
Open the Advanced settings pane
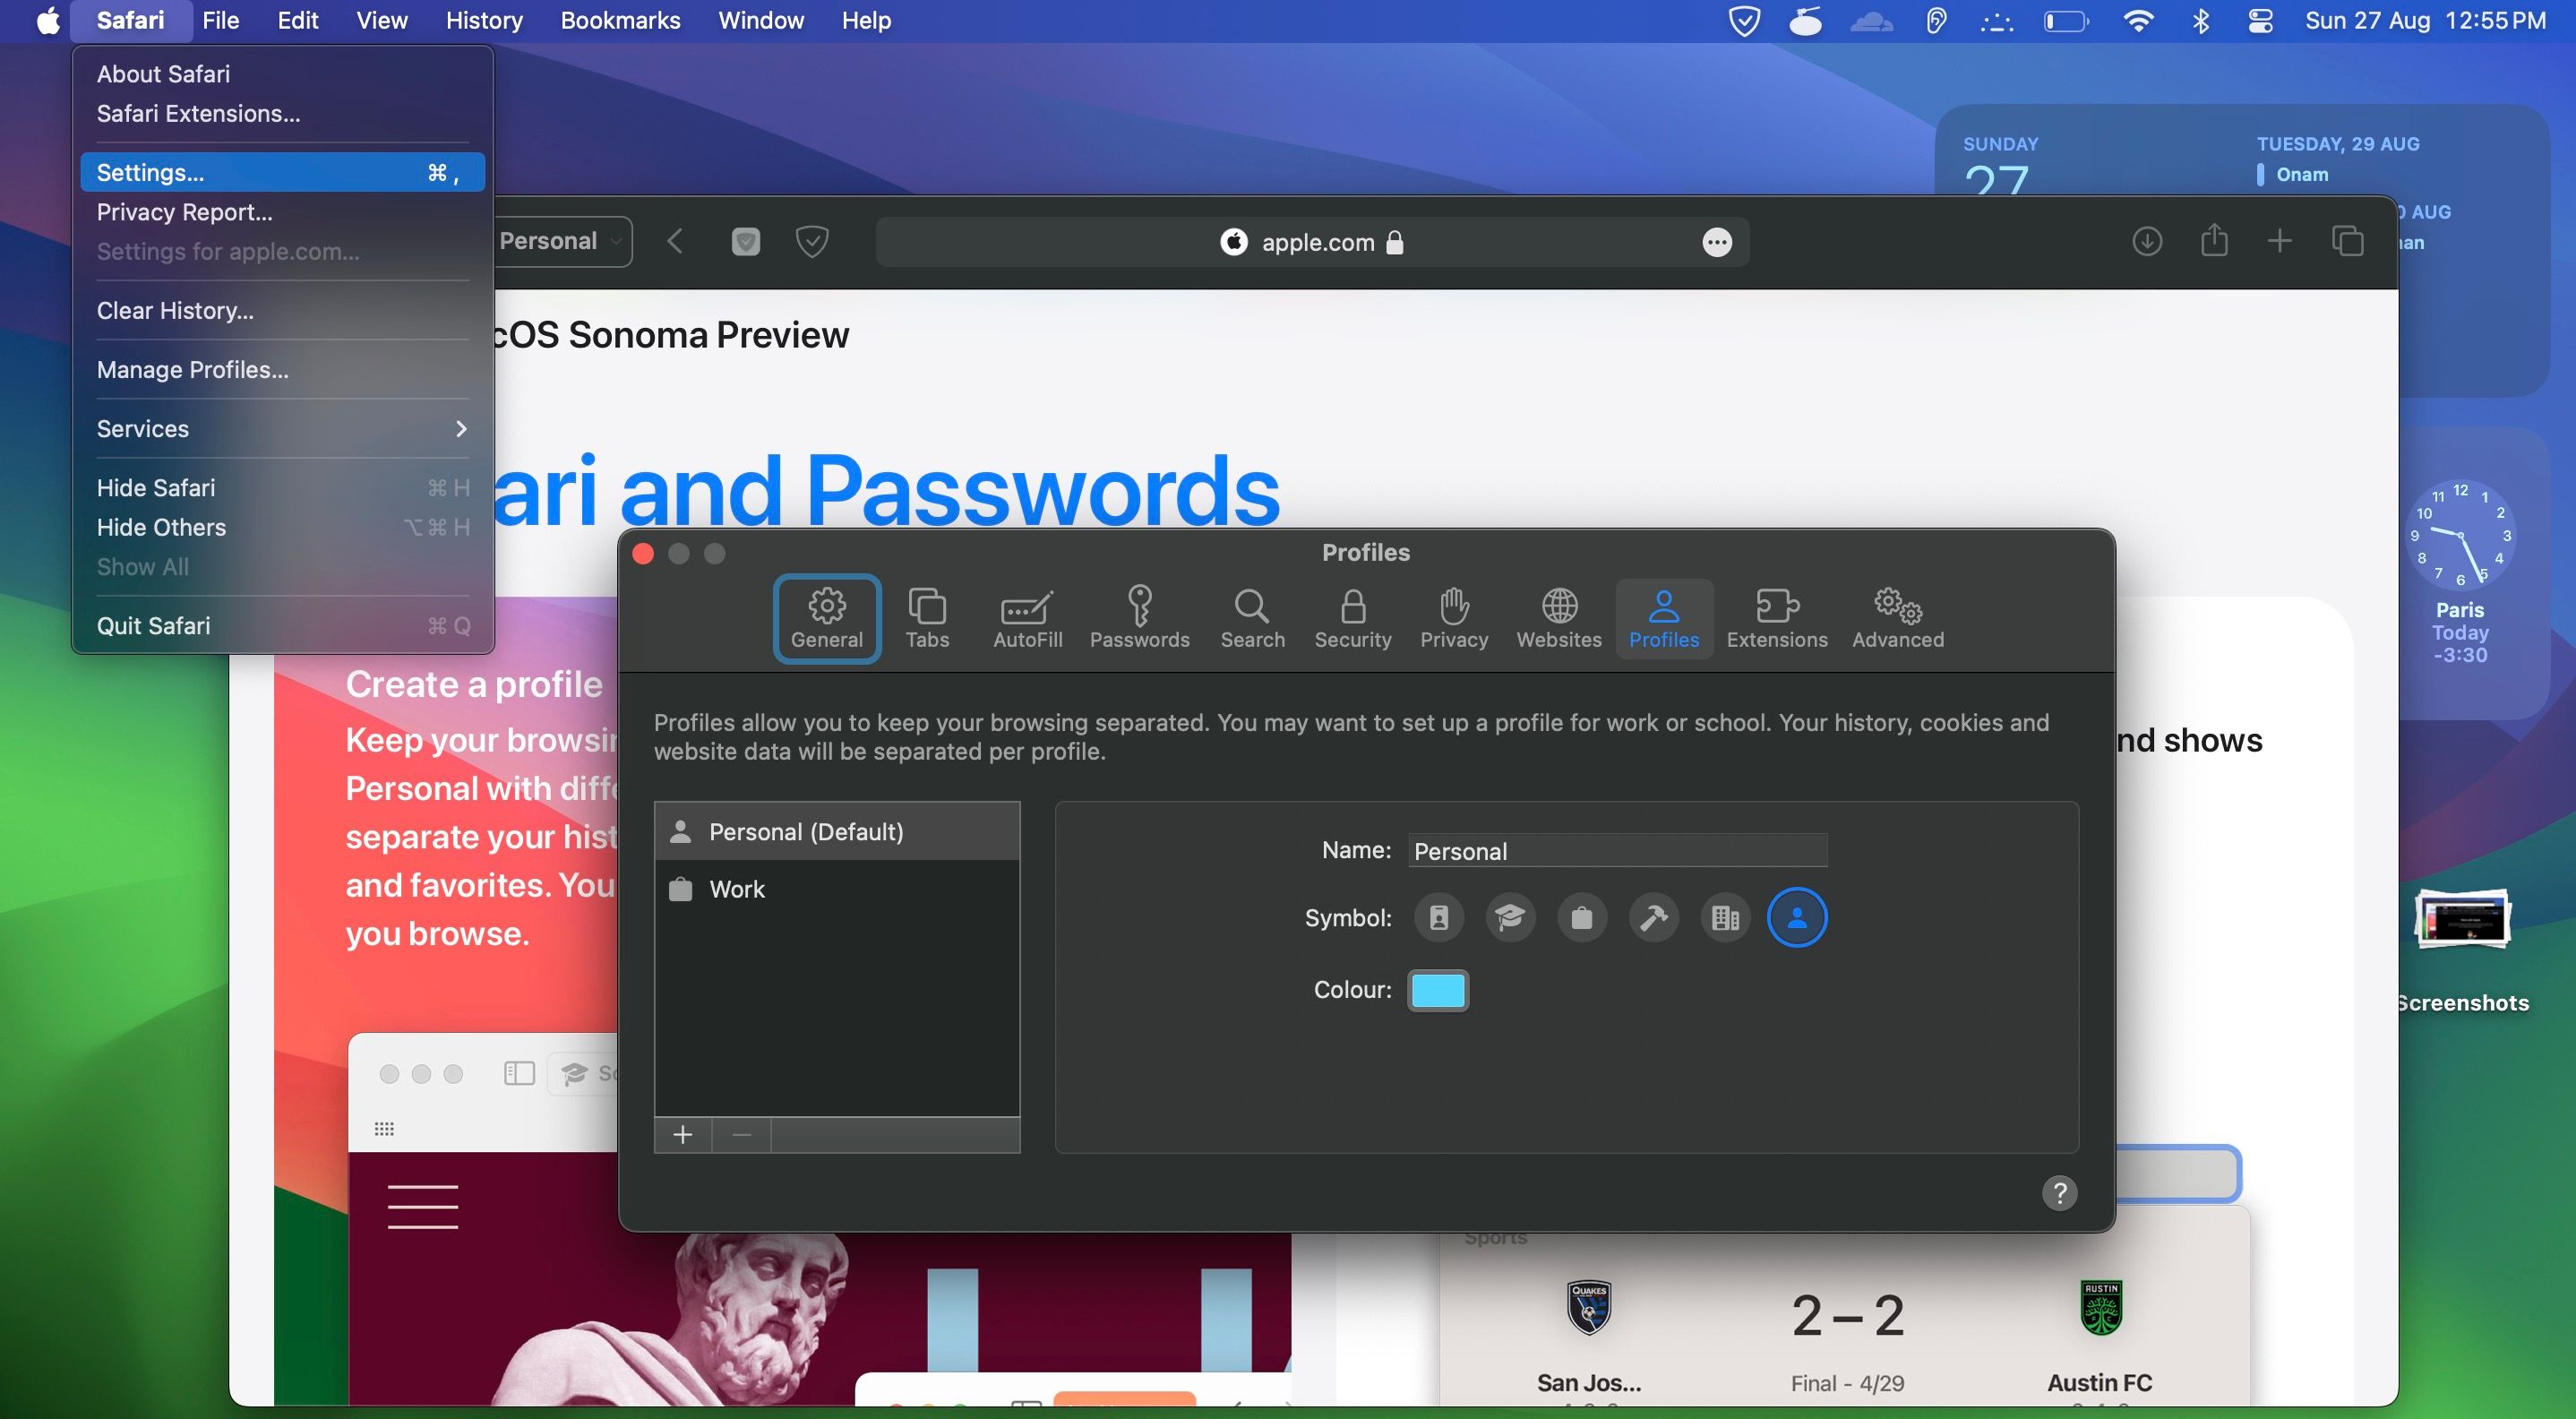(x=1896, y=618)
